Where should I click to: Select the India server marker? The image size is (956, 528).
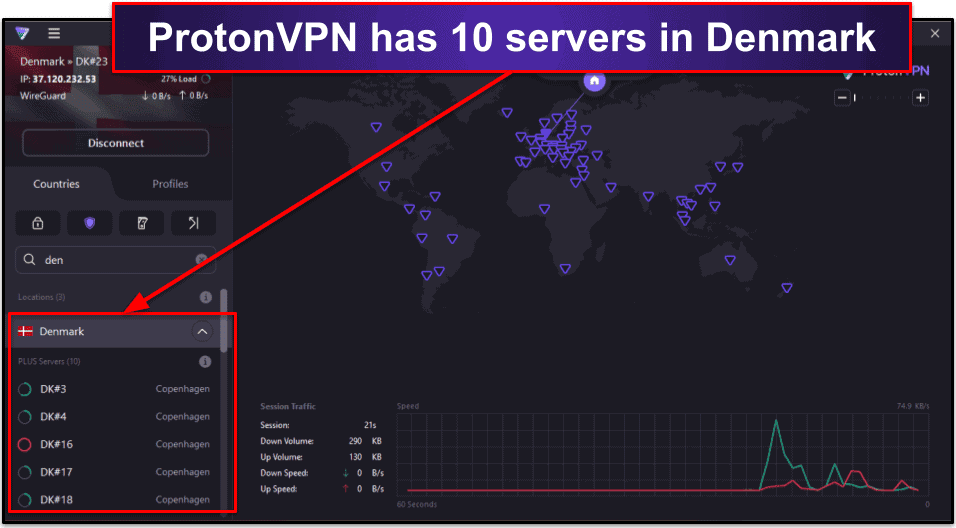pyautogui.click(x=648, y=197)
